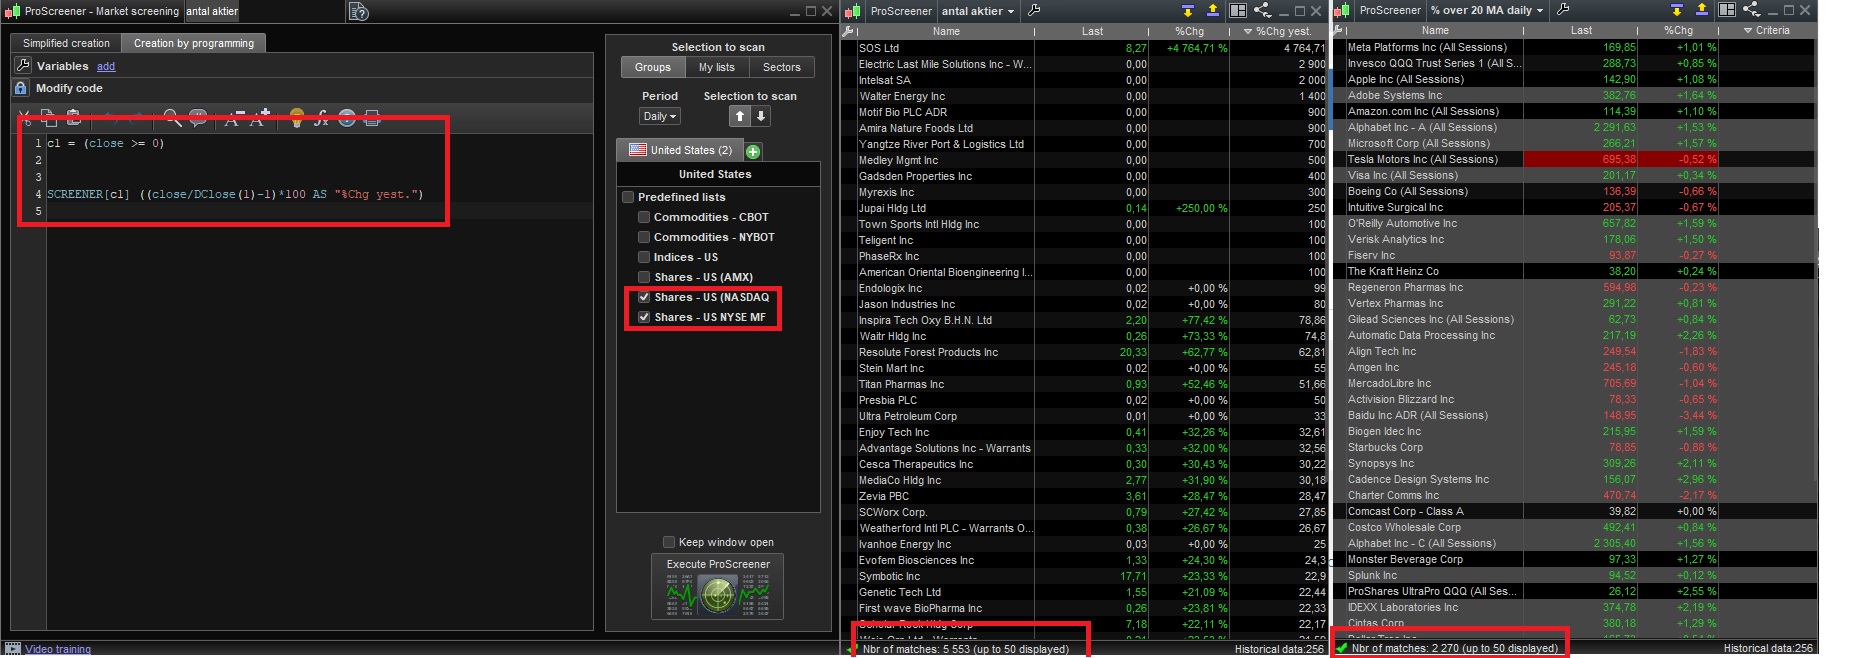Add a market with the green plus icon

click(753, 151)
